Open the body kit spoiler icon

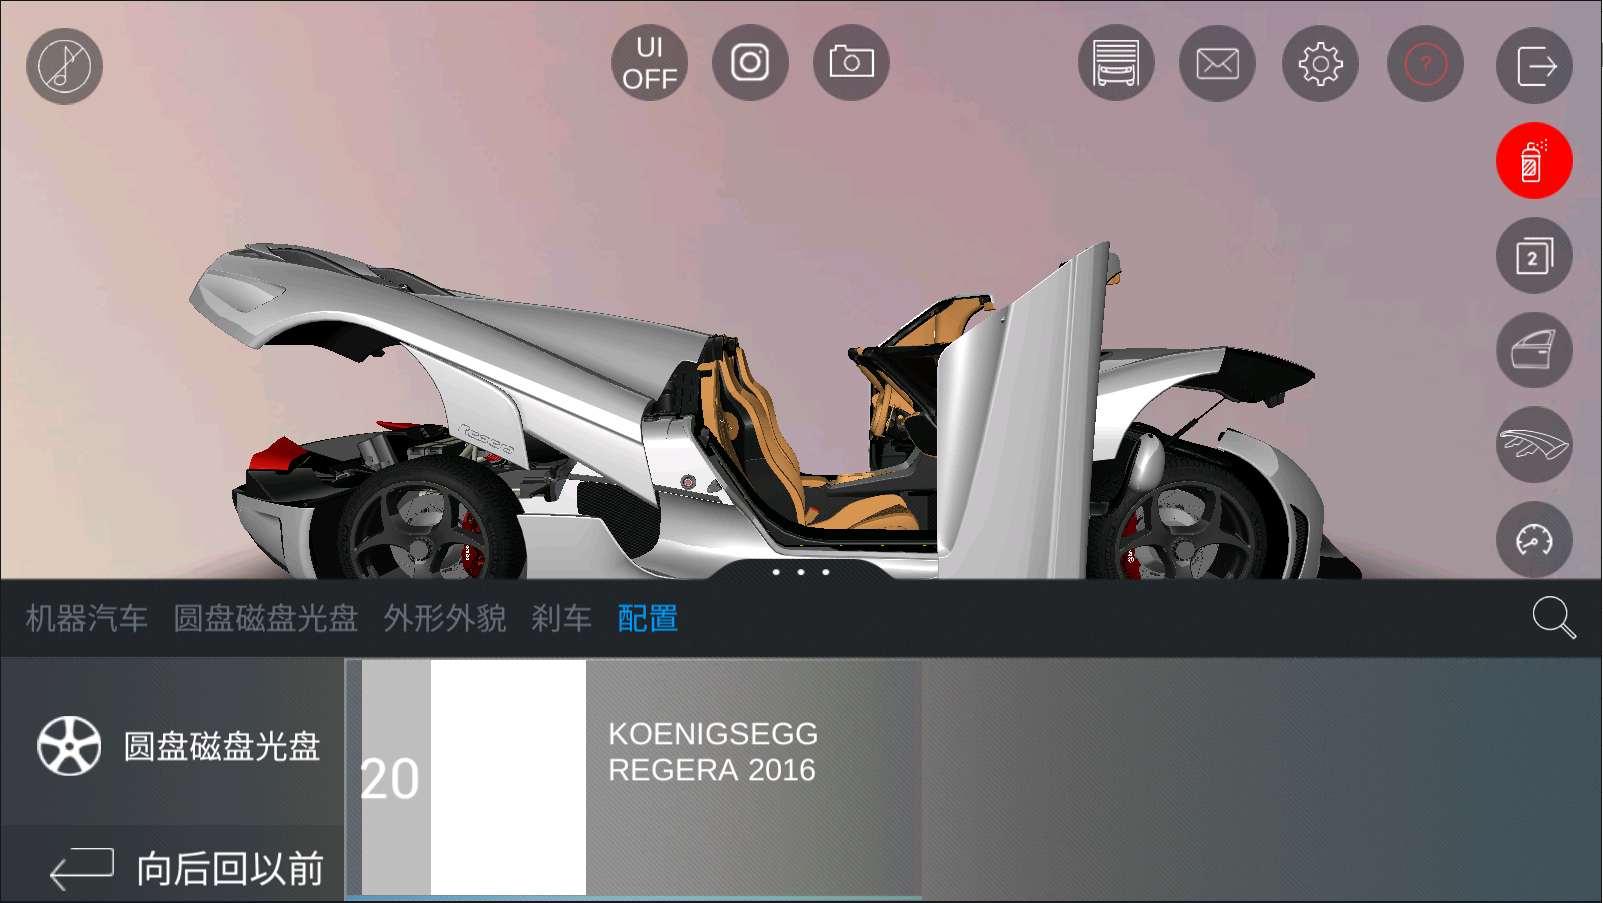click(1534, 445)
